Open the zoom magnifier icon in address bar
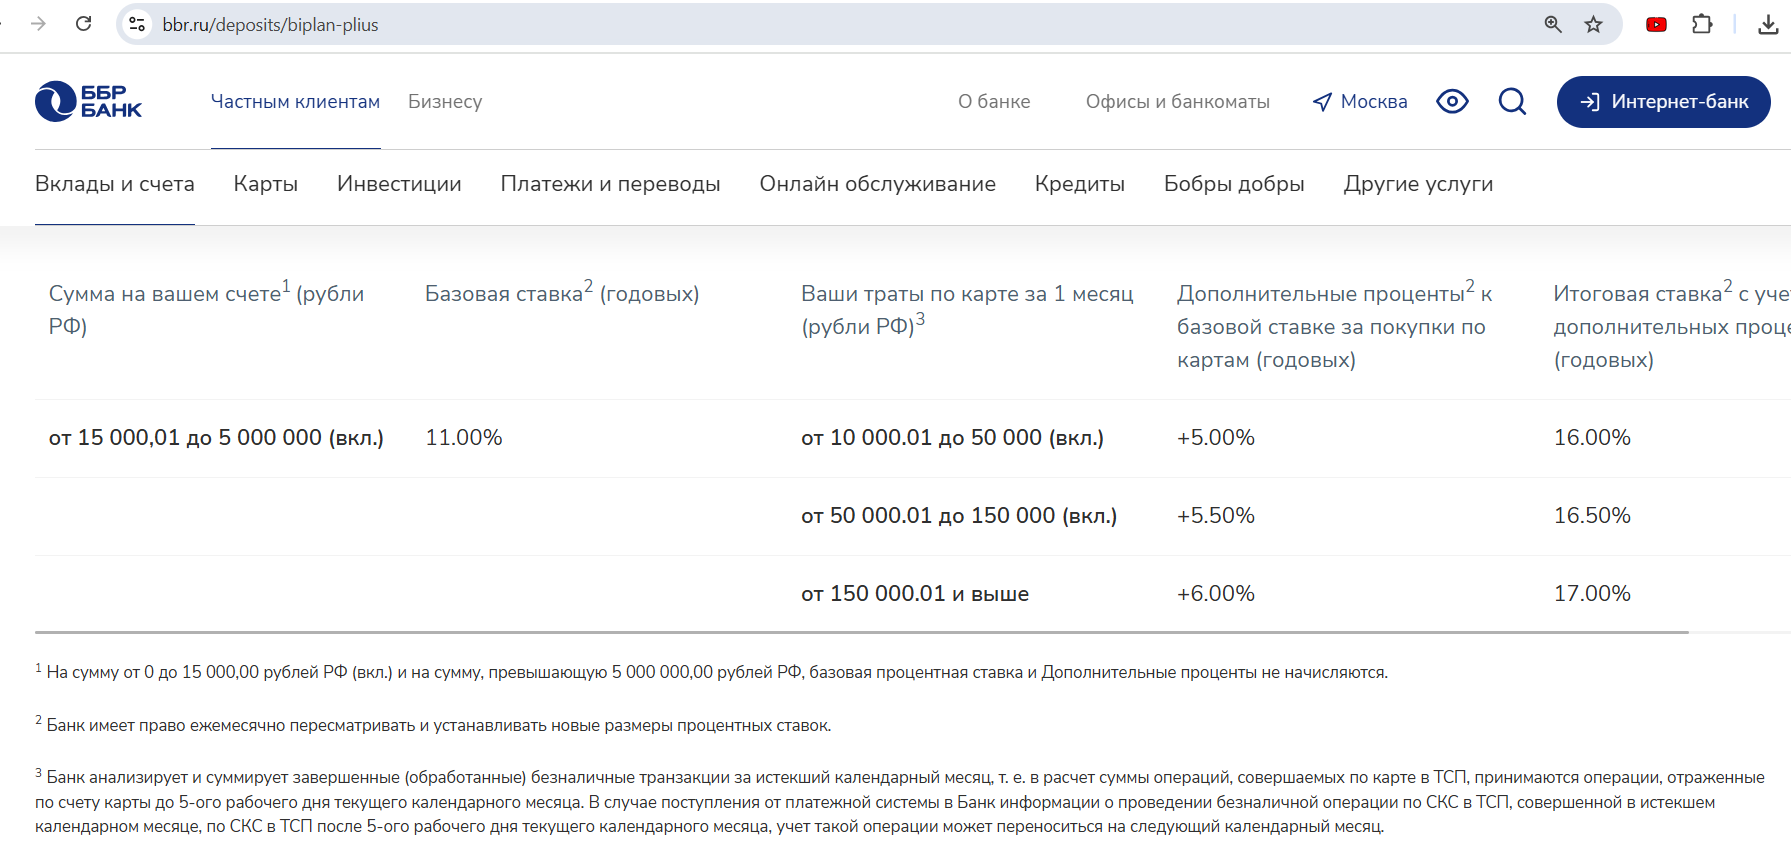The height and width of the screenshot is (857, 1791). tap(1553, 24)
